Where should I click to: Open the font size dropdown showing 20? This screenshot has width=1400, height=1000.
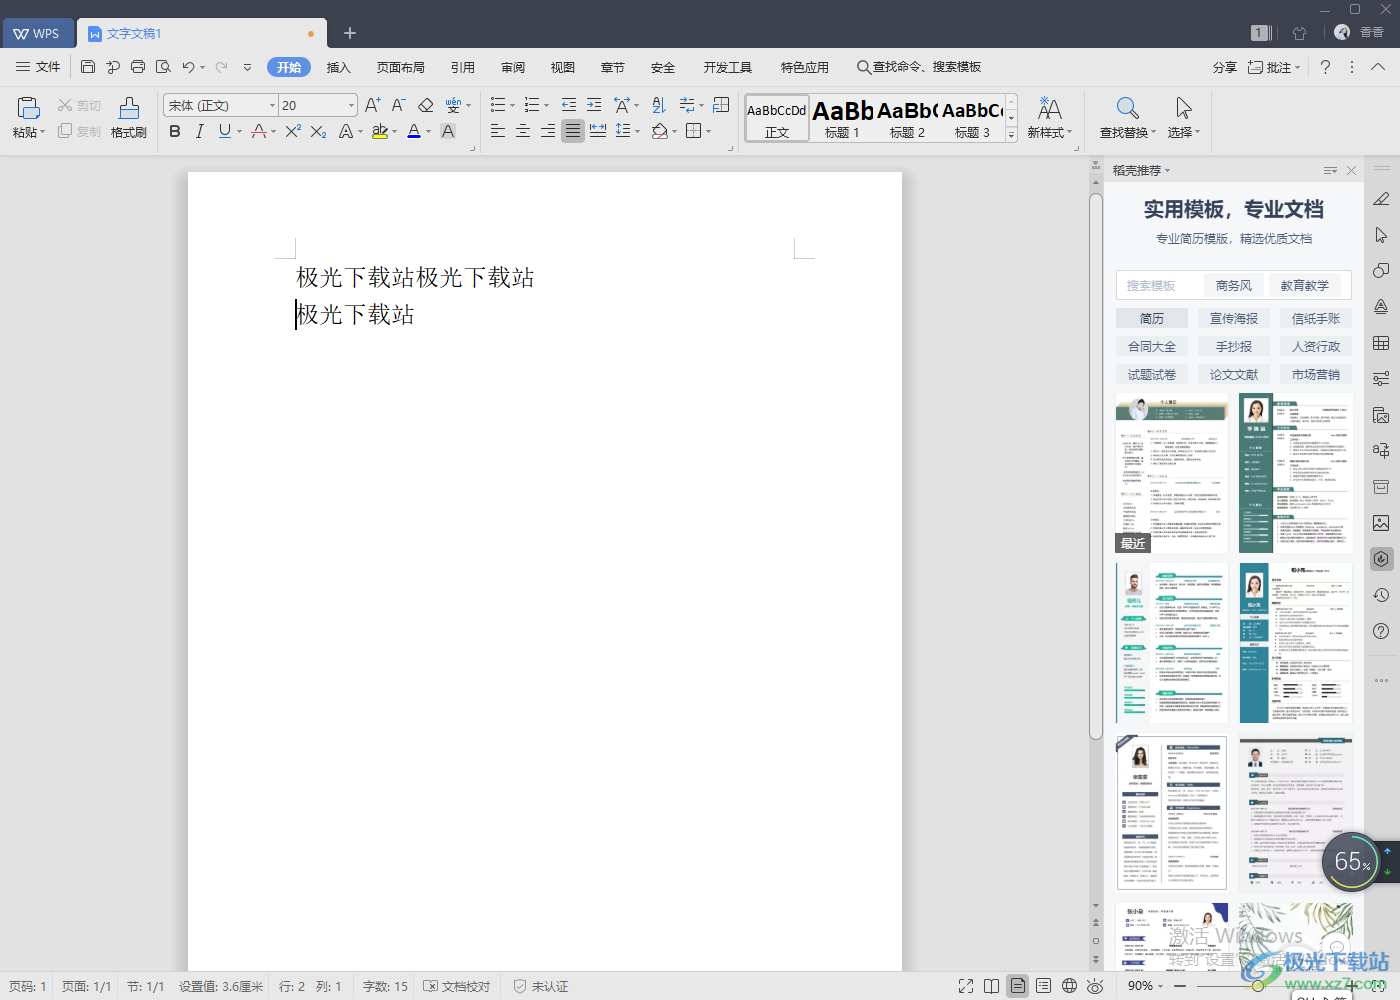pyautogui.click(x=351, y=105)
